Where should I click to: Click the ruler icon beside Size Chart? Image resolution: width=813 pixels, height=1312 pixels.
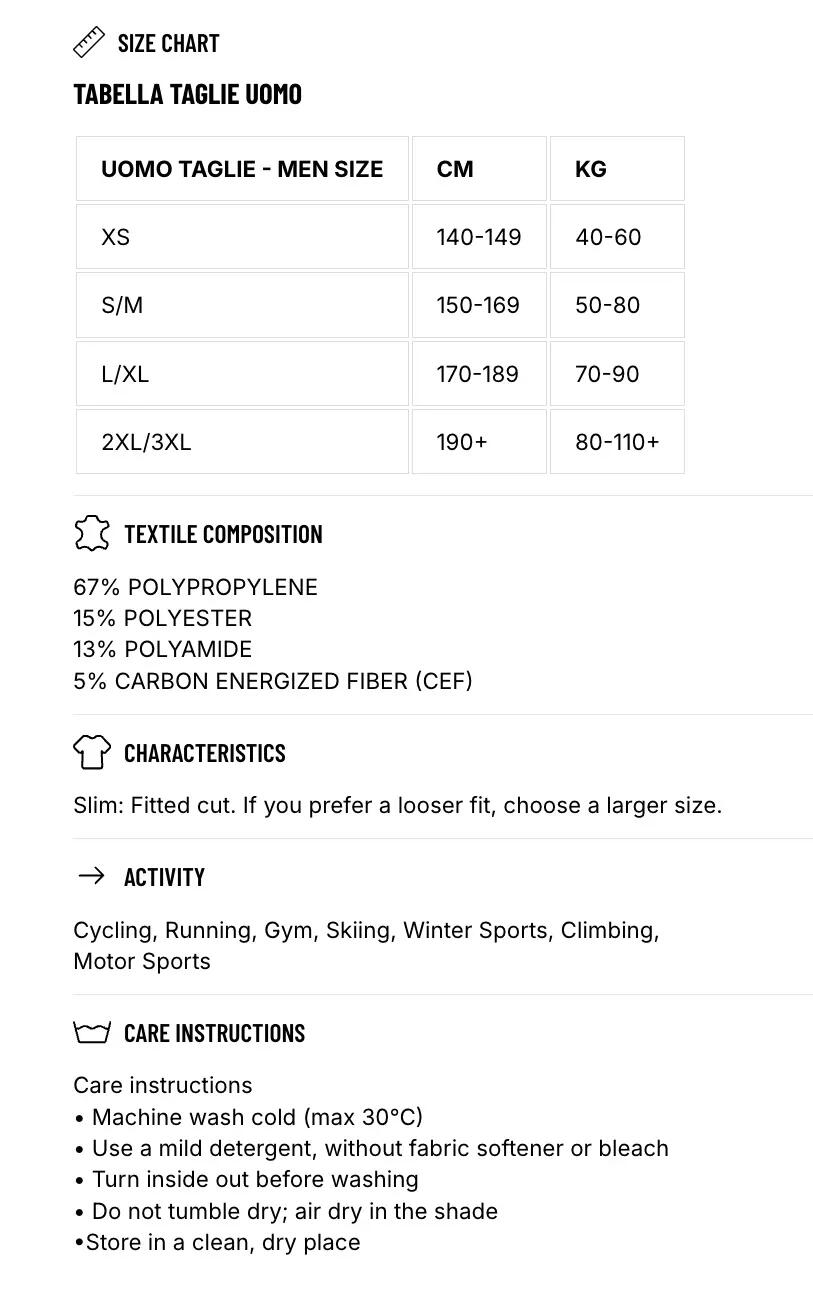89,43
